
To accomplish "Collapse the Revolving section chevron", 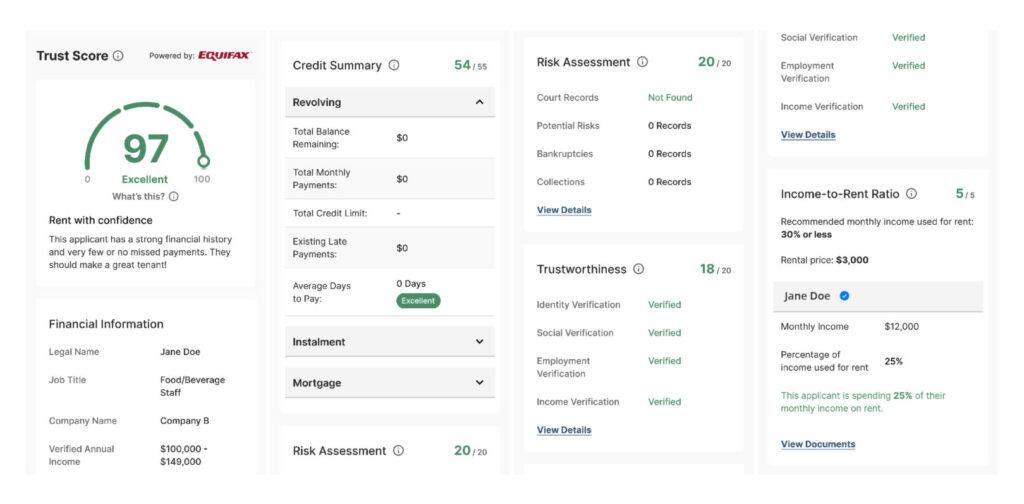I will coord(479,102).
